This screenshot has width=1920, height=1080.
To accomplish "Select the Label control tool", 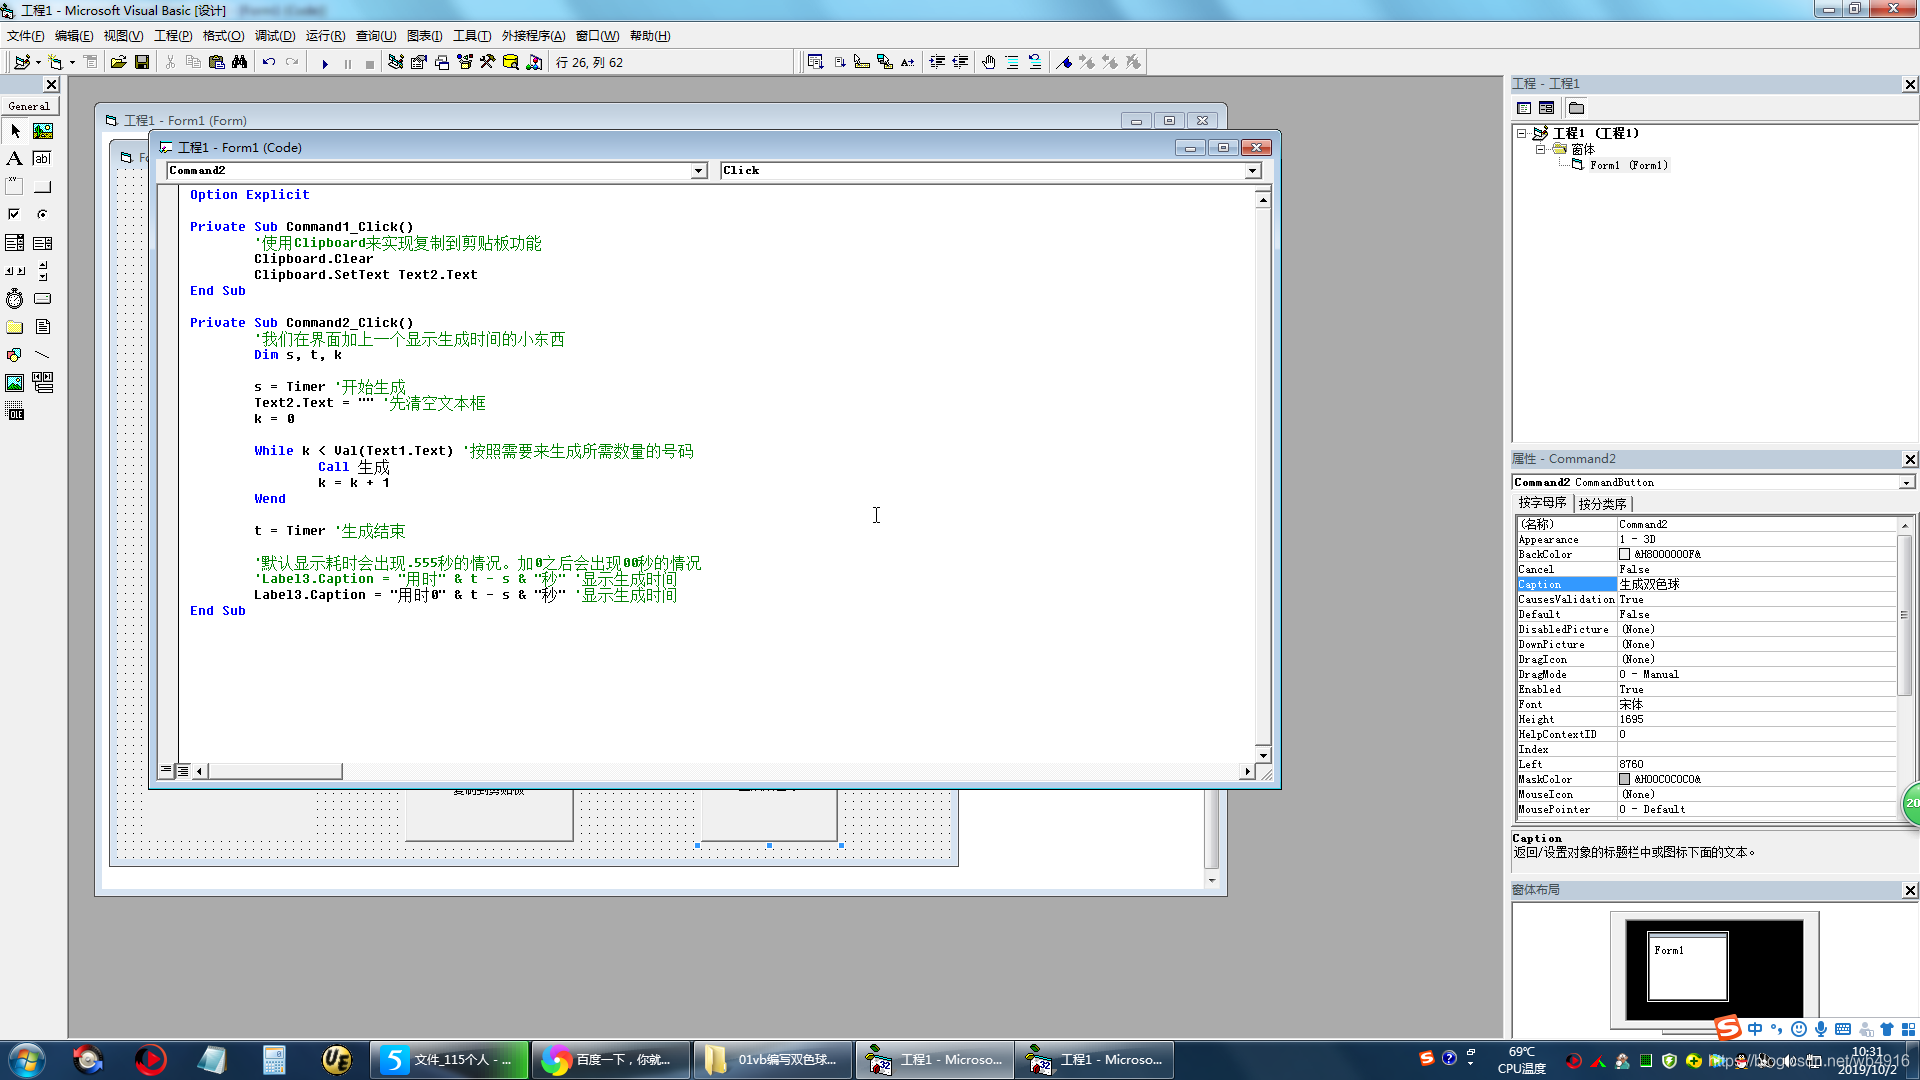I will [14, 158].
